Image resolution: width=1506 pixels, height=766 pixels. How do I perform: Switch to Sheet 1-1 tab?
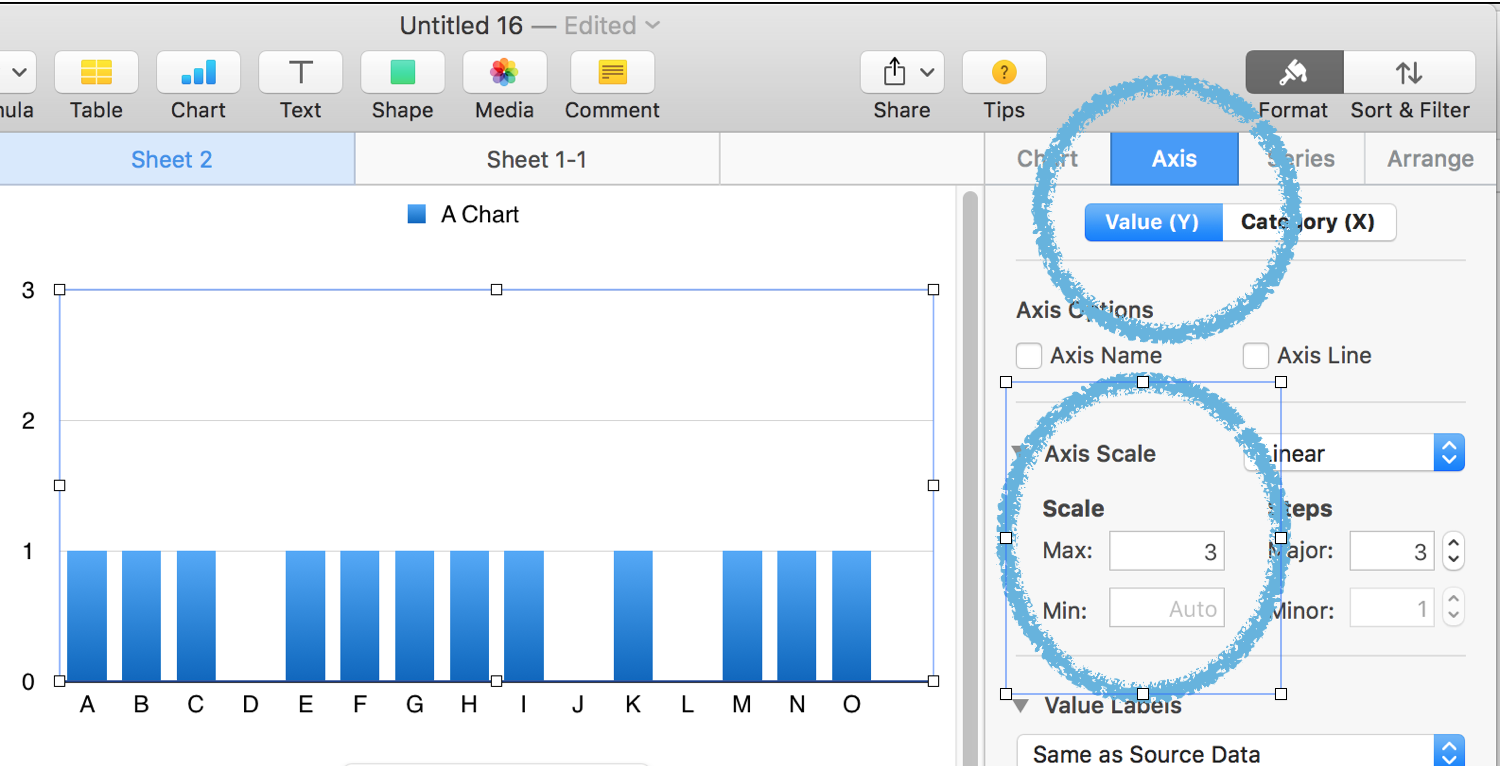[x=536, y=160]
